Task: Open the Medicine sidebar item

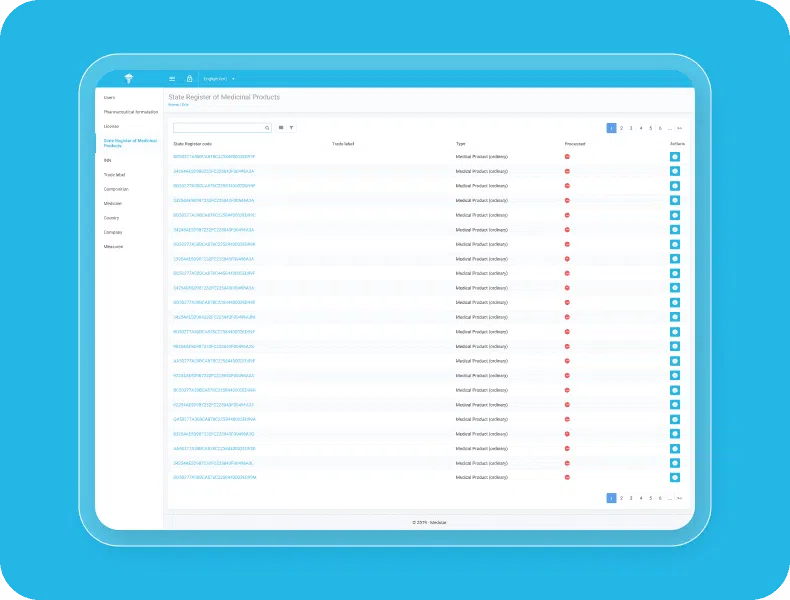Action: point(113,204)
